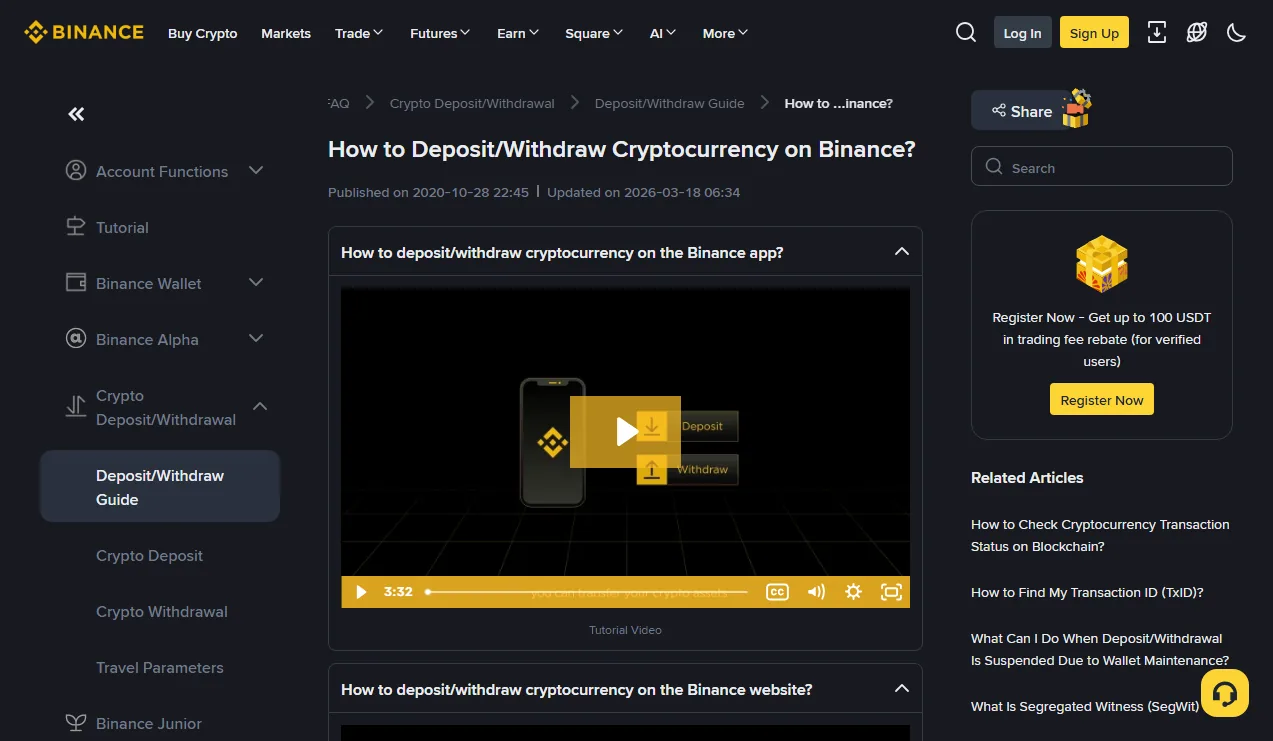The image size is (1273, 741).
Task: Collapse the Binance app accordion section
Action: tap(901, 252)
